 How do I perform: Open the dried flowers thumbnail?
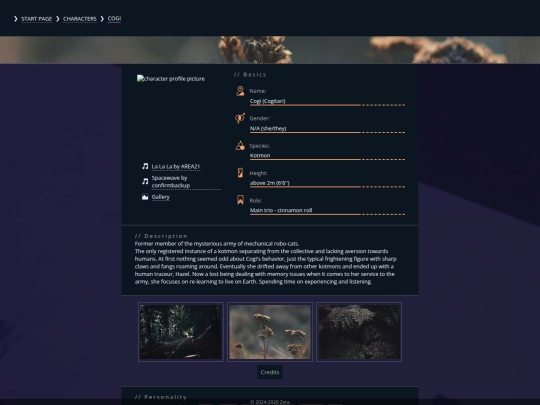tap(270, 332)
